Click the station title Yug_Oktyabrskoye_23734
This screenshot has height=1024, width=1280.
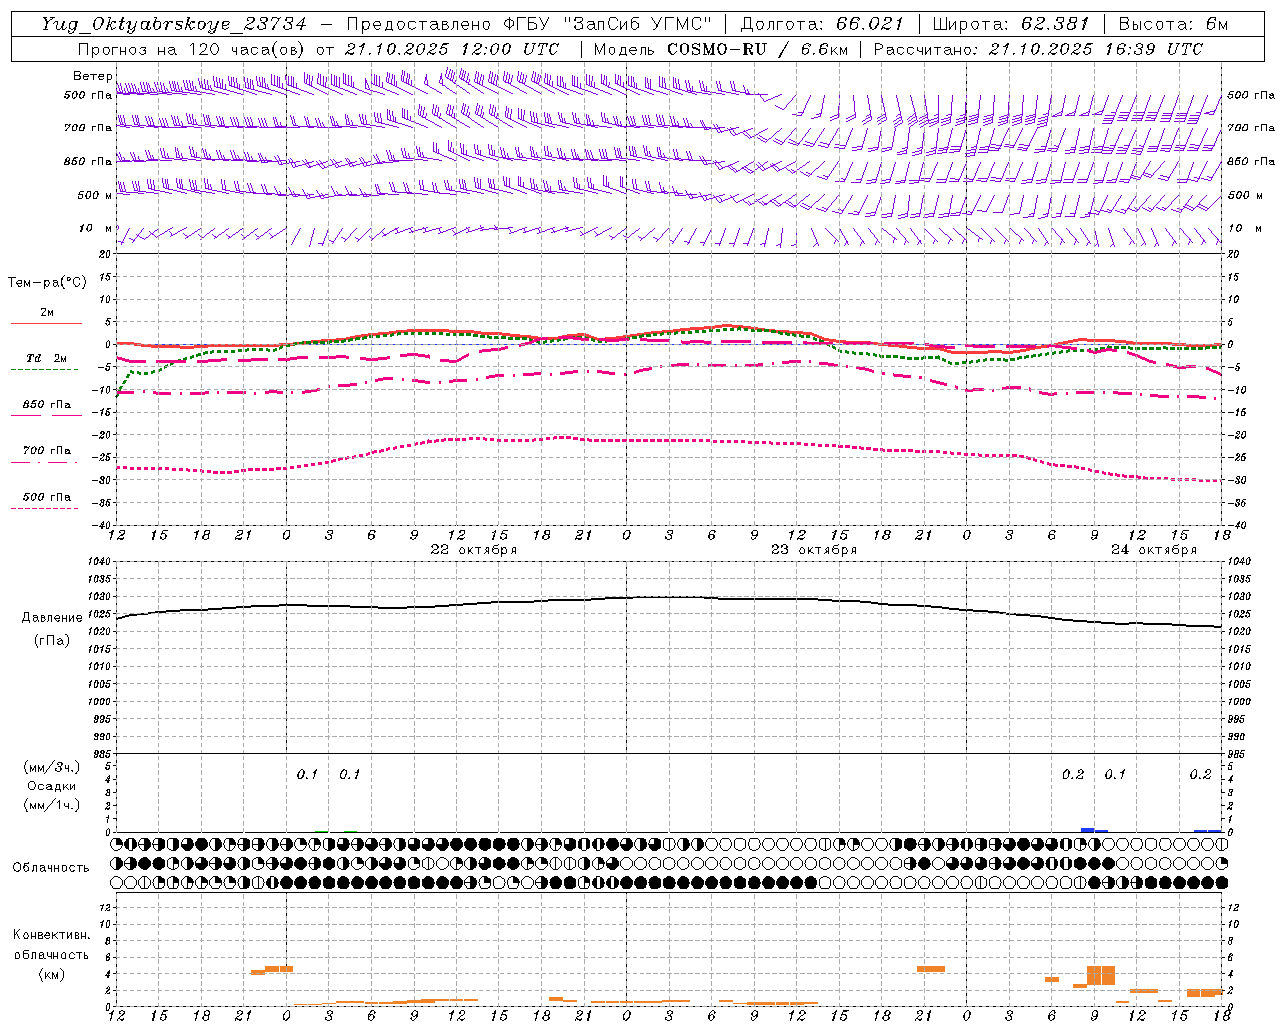(x=174, y=24)
